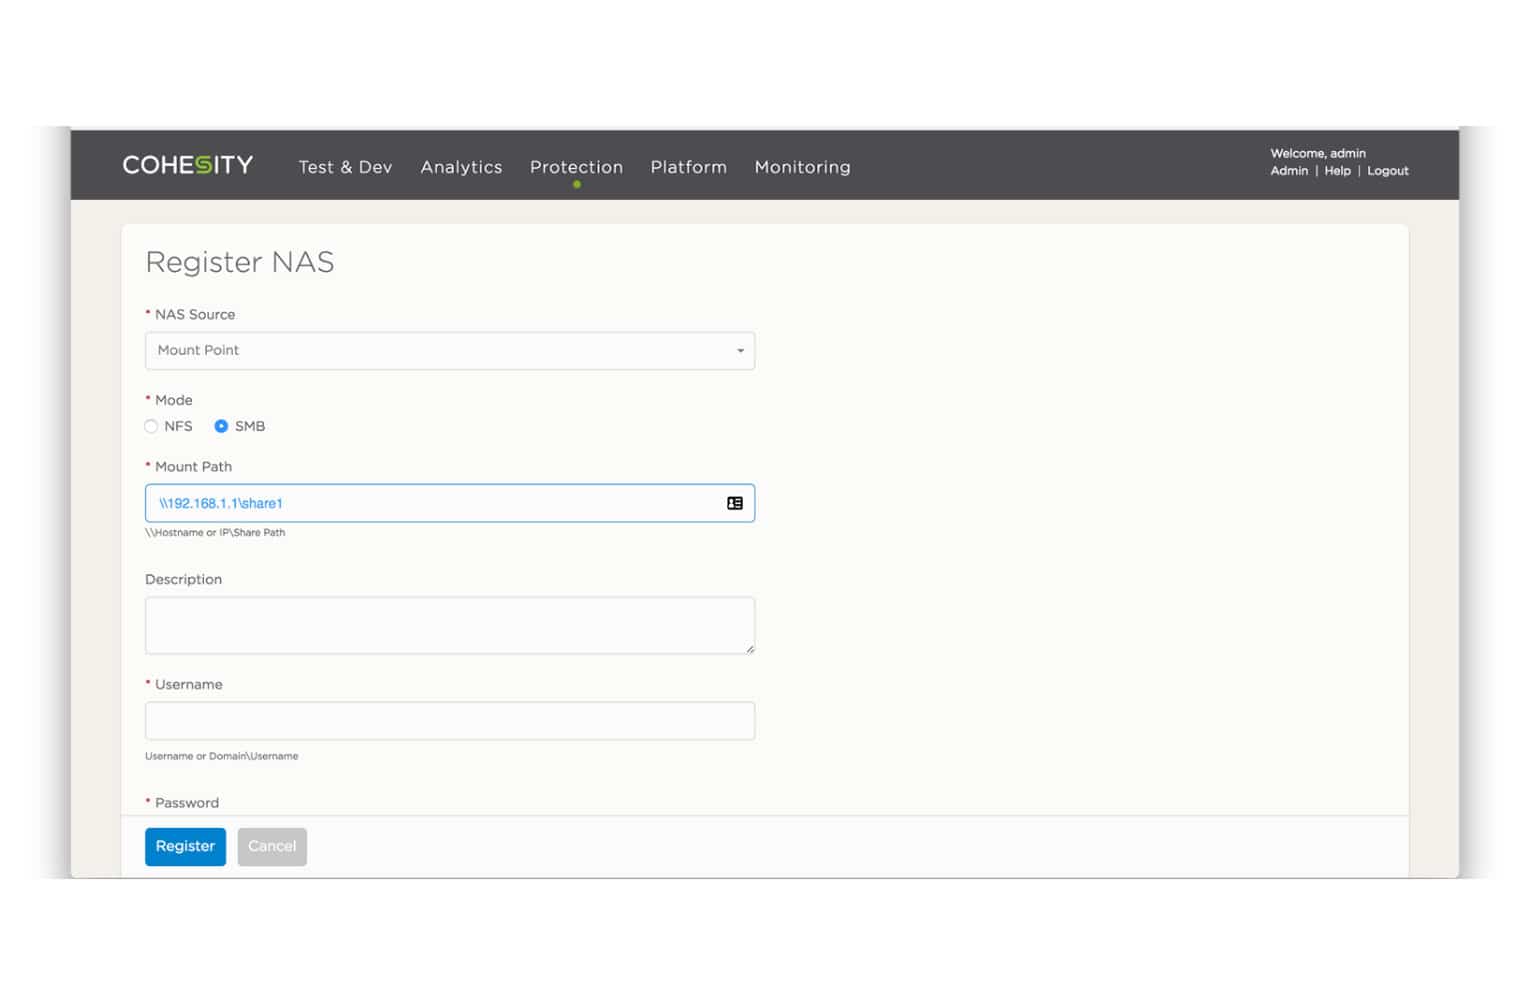This screenshot has height=1000, width=1535.
Task: Open the Analytics menu
Action: click(x=461, y=167)
